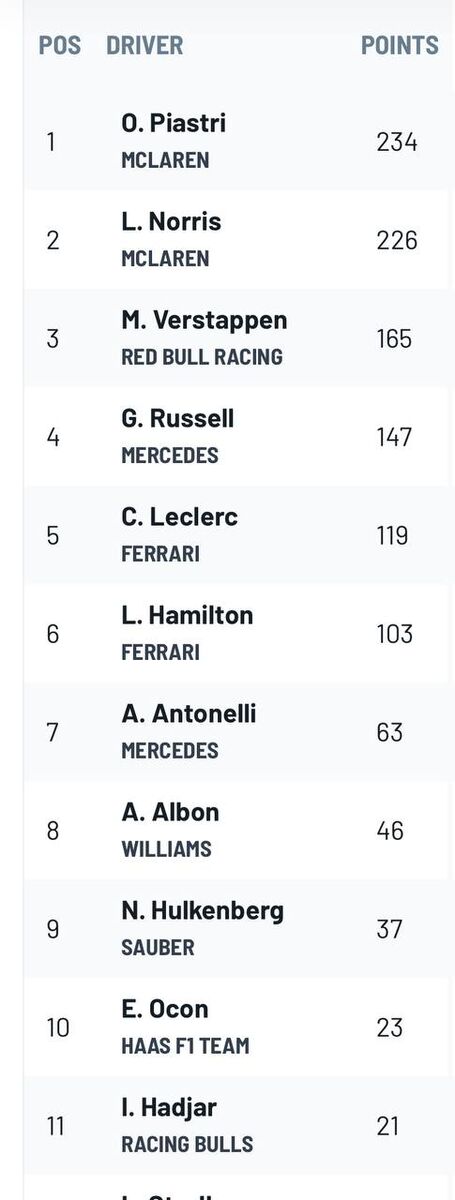Open L. Hamilton driver entry
Image resolution: width=455 pixels, height=1200 pixels.
coord(237,633)
